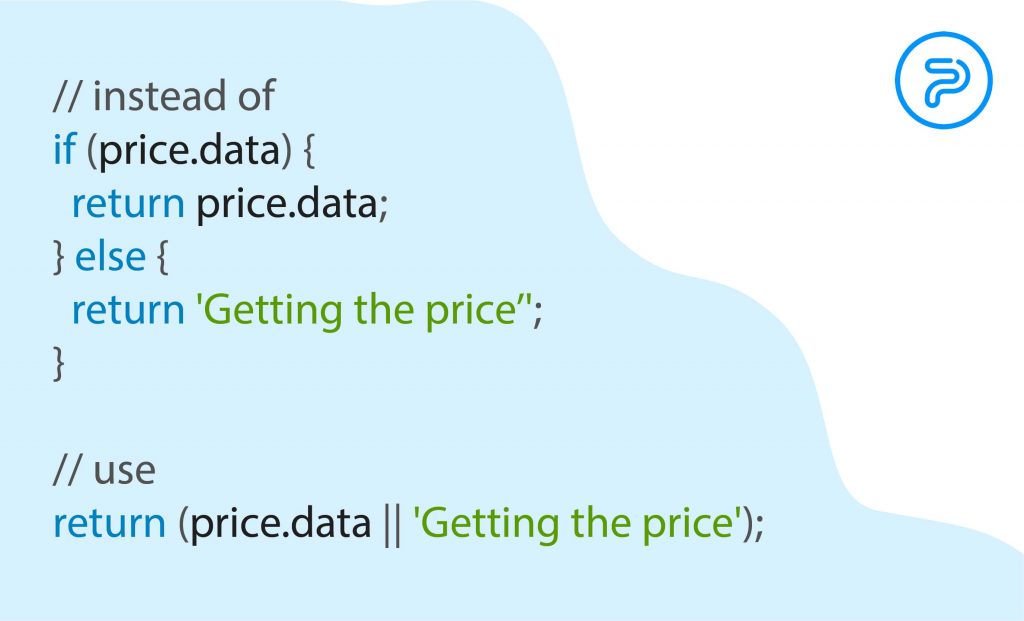Viewport: 1024px width, 621px height.
Task: Click '(price.data)' in the if condition
Action: (x=189, y=151)
